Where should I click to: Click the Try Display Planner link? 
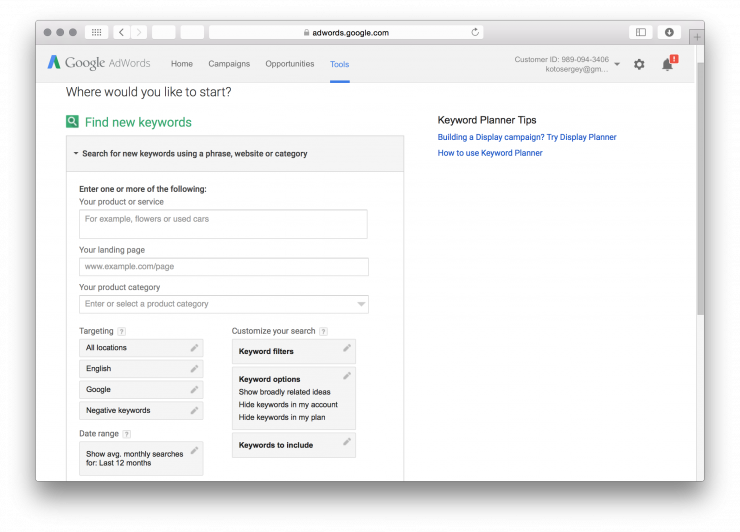click(x=582, y=137)
